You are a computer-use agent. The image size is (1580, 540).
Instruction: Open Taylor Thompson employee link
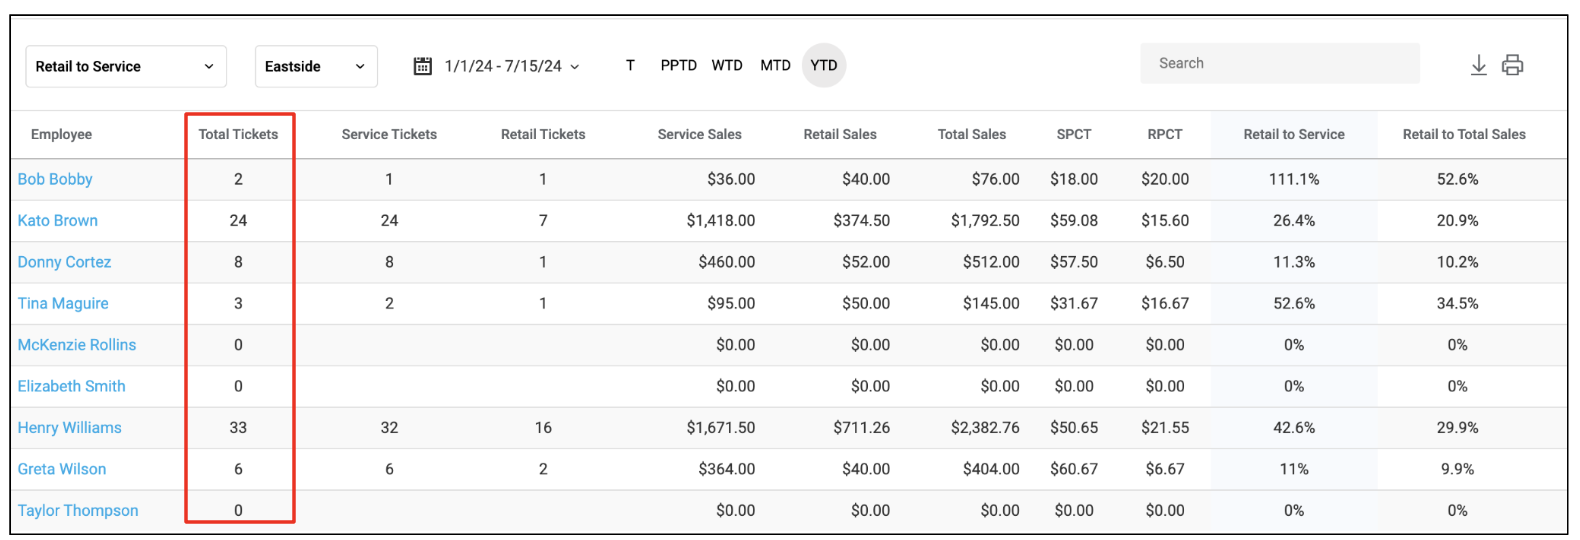tap(77, 510)
